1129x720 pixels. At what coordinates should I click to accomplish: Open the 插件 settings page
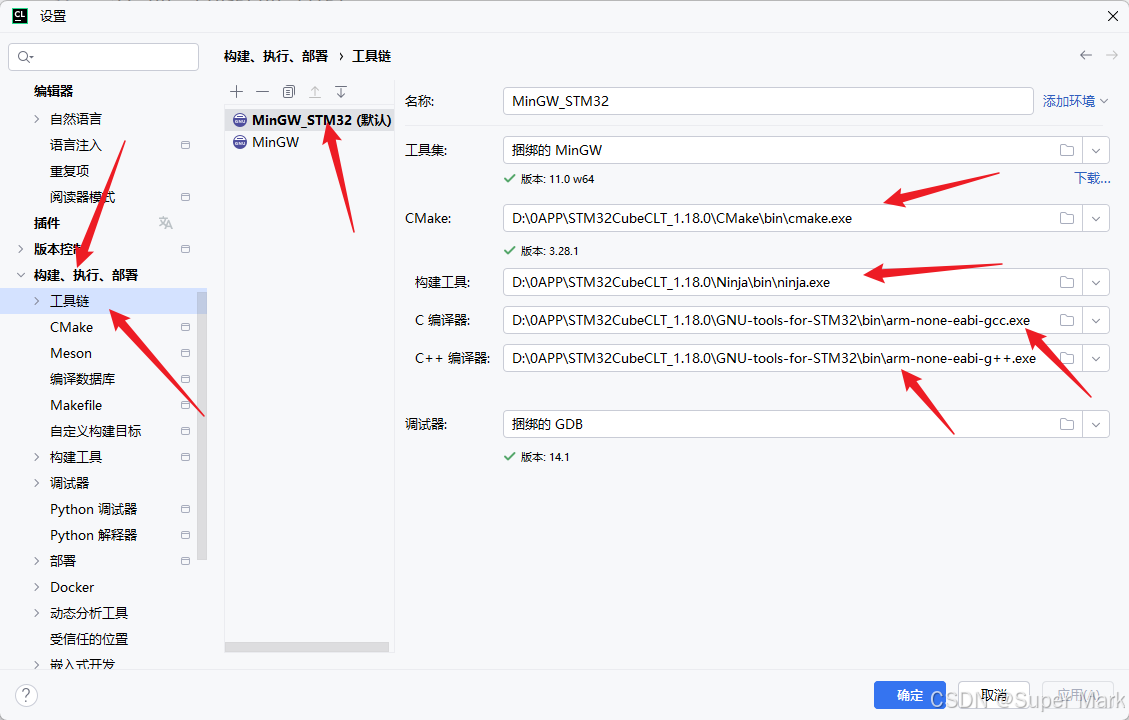47,223
